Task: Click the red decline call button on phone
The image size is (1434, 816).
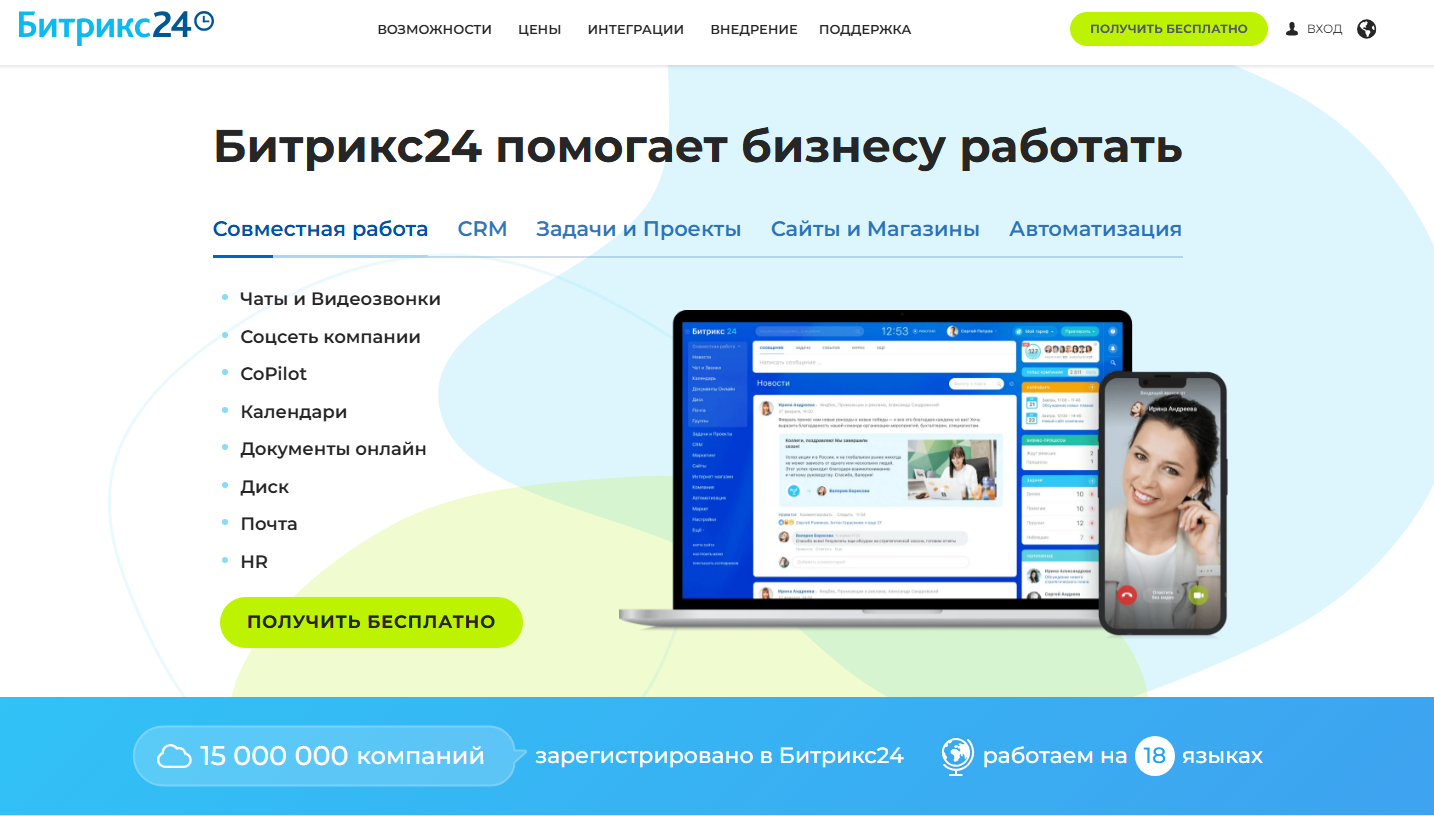Action: pos(1127,595)
